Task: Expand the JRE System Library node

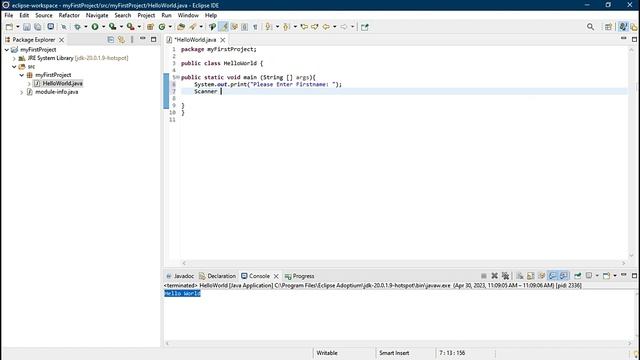Action: pos(14,58)
